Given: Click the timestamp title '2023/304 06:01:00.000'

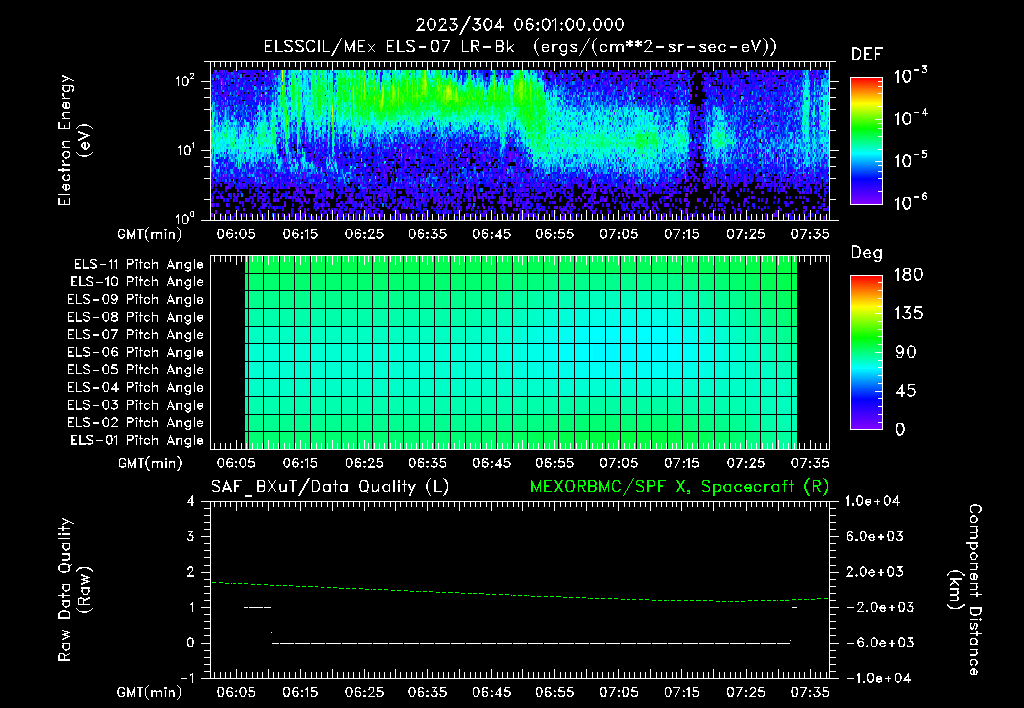Looking at the screenshot, I should (520, 25).
